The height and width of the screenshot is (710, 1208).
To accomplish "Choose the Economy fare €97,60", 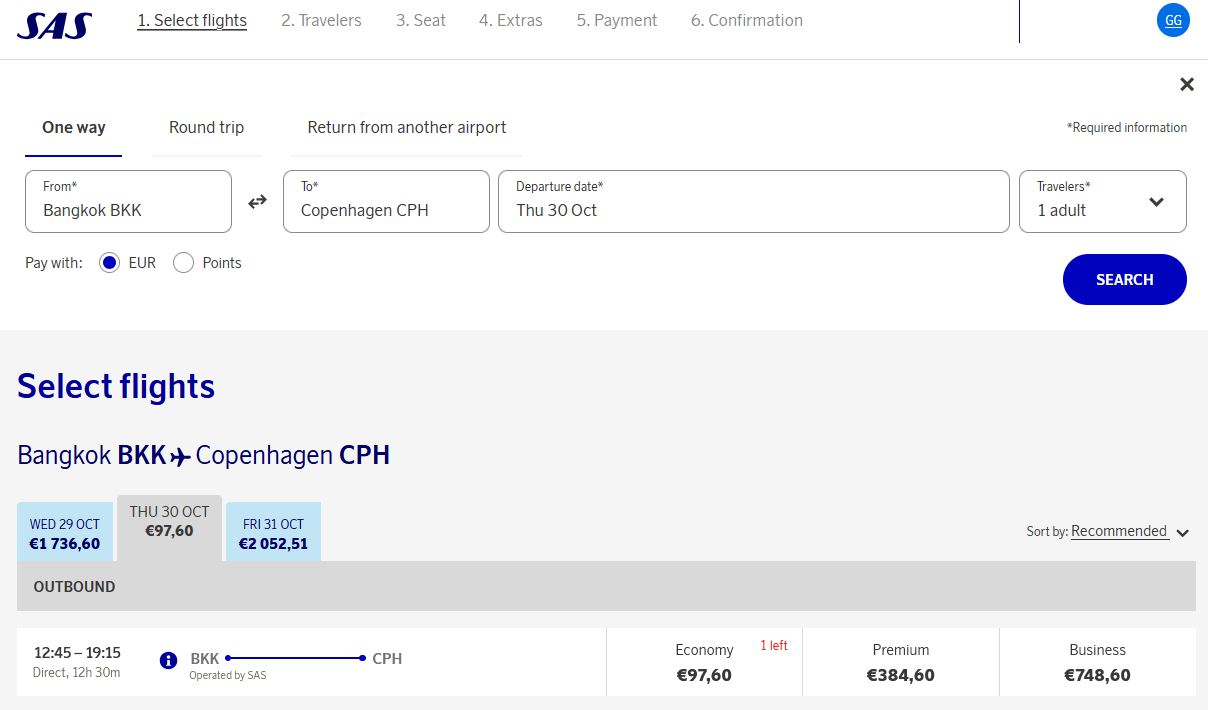I will (704, 662).
